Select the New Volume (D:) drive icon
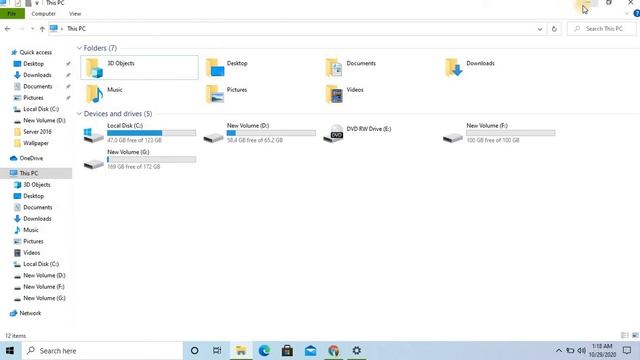 coord(213,137)
